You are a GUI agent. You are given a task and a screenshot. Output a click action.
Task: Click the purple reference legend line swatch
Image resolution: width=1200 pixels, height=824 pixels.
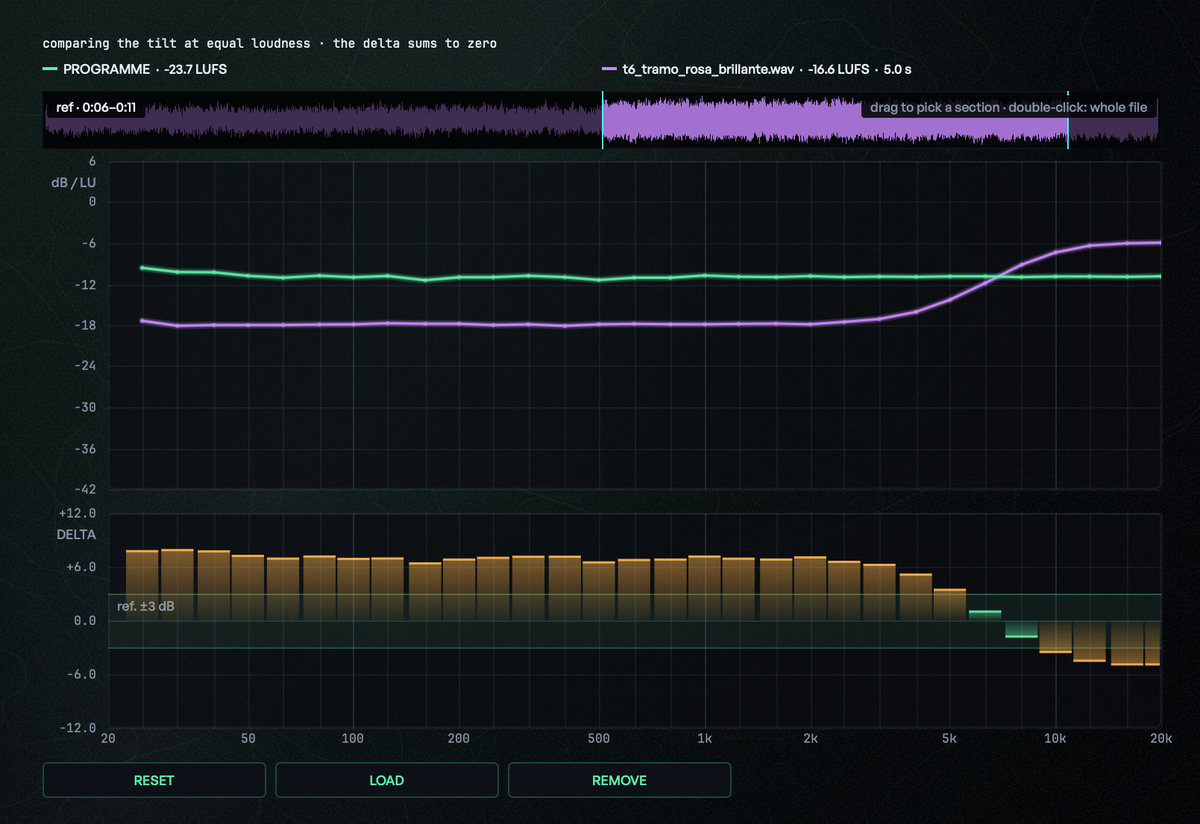coord(609,70)
